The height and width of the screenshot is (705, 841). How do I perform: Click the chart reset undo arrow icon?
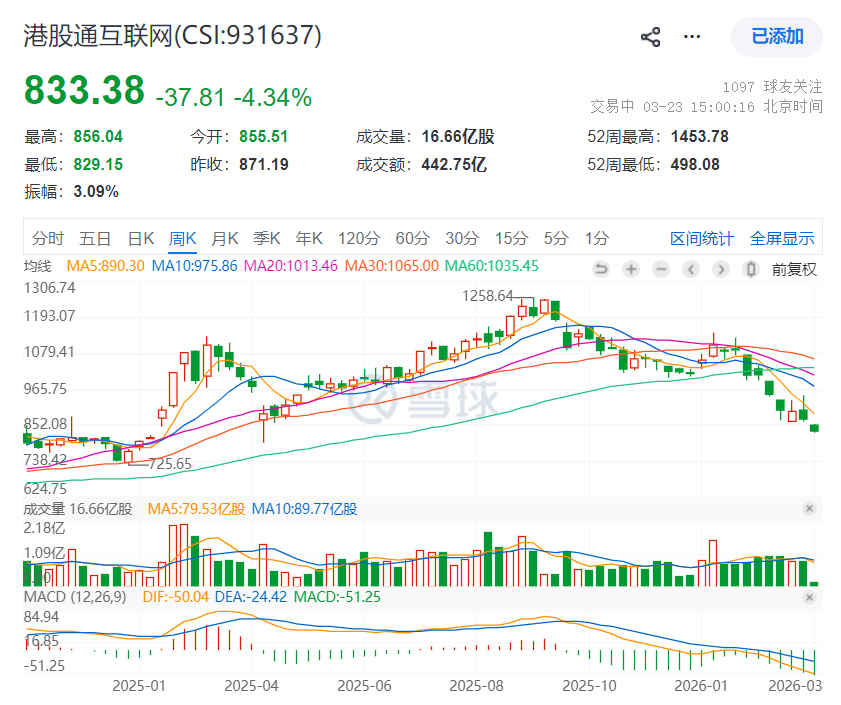[x=601, y=269]
